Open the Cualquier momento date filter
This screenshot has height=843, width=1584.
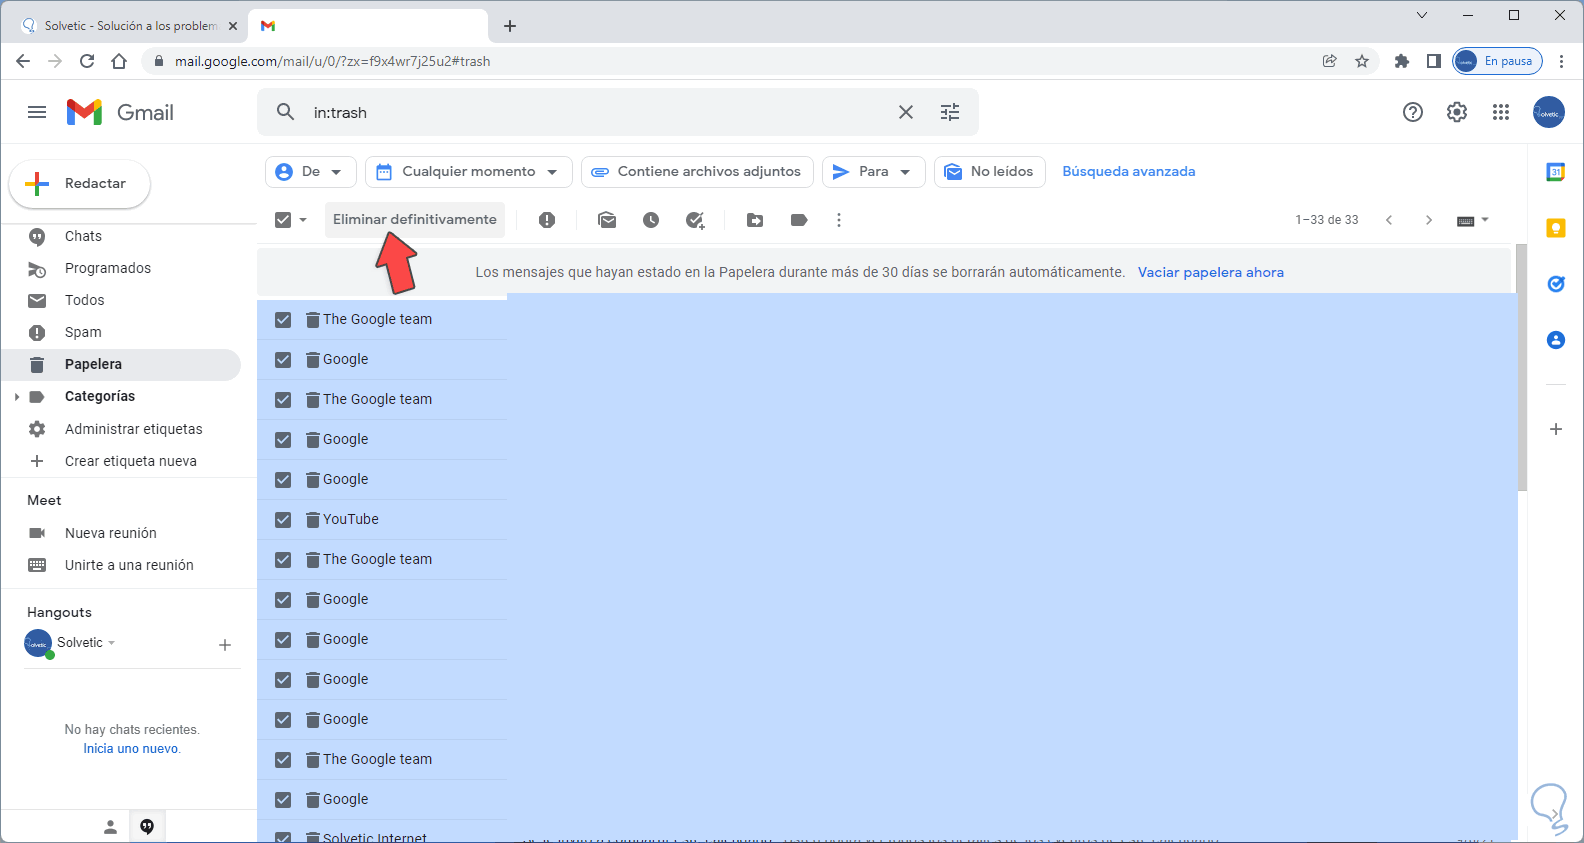(x=468, y=172)
